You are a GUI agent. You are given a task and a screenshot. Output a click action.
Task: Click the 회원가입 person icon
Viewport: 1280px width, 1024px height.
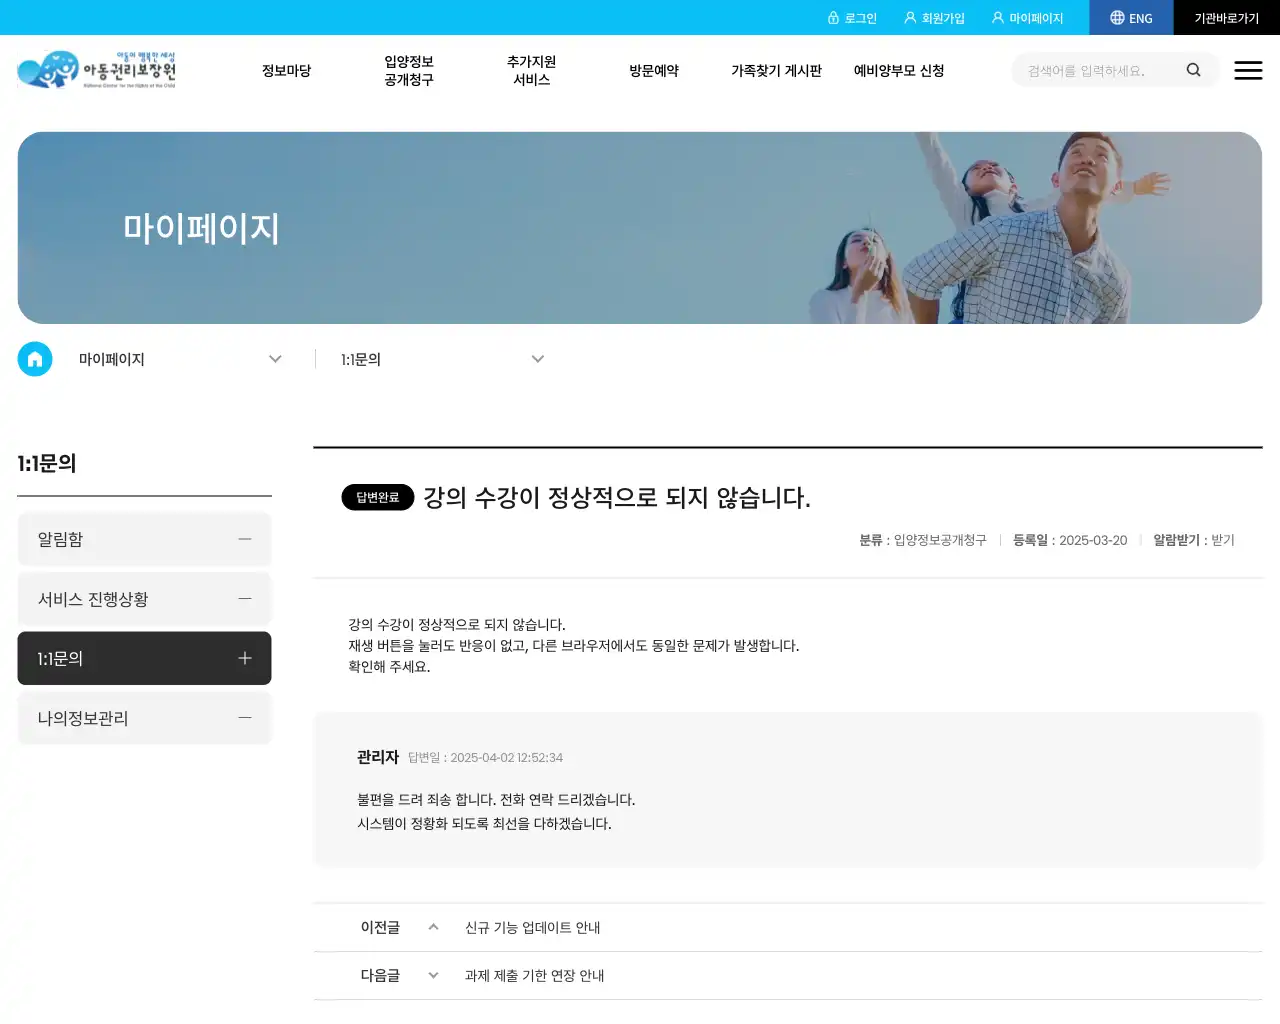pyautogui.click(x=909, y=17)
